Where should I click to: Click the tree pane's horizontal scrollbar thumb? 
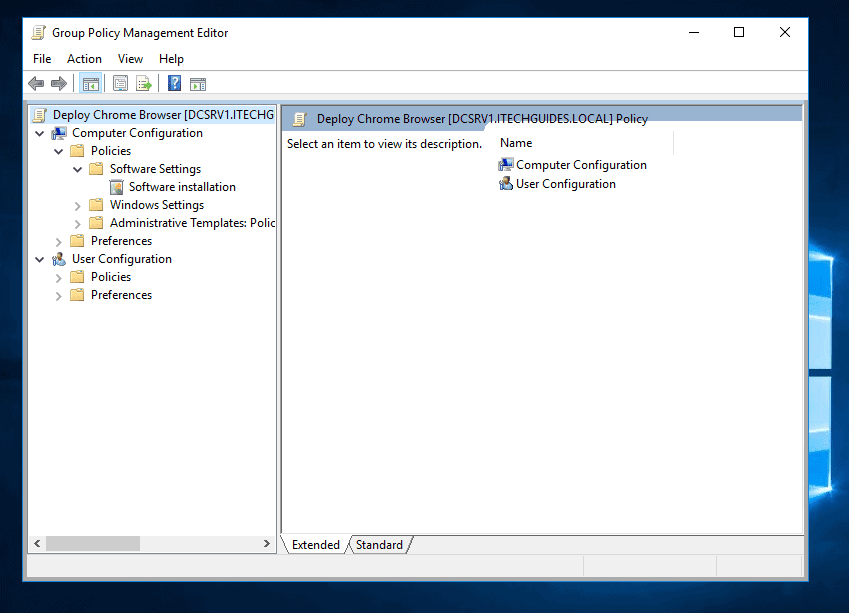(x=93, y=544)
